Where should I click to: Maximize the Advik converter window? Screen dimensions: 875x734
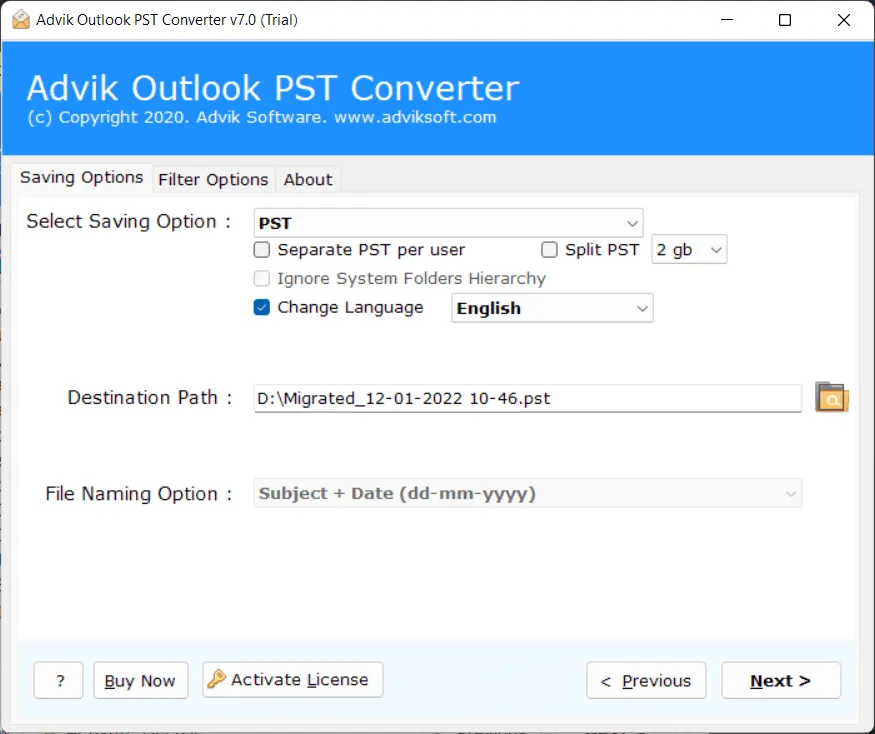click(x=785, y=20)
